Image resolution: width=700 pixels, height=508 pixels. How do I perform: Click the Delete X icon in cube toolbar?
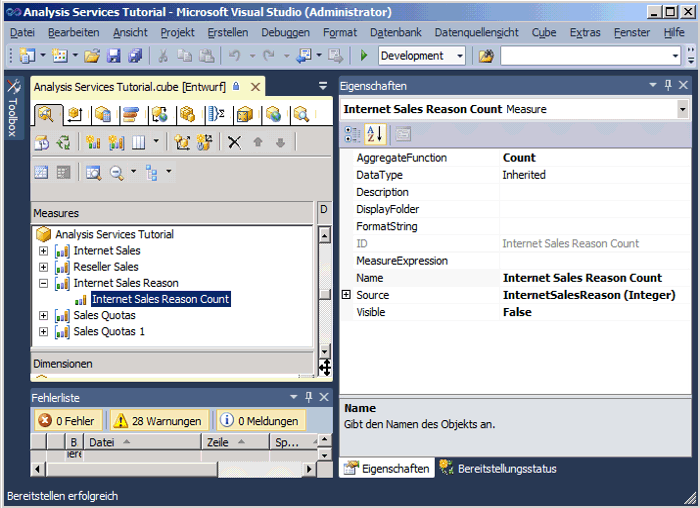(x=234, y=142)
